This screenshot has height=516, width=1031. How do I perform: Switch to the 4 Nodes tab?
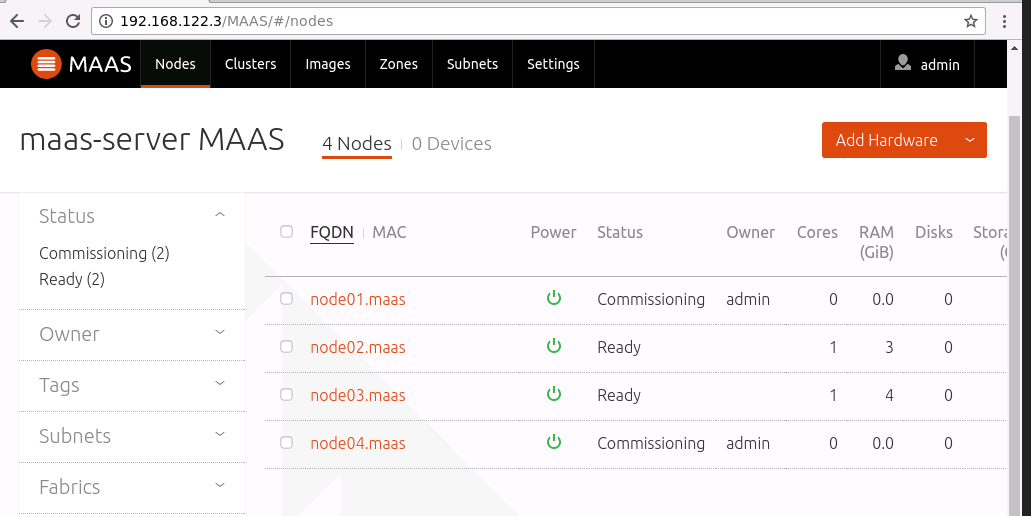click(x=356, y=144)
